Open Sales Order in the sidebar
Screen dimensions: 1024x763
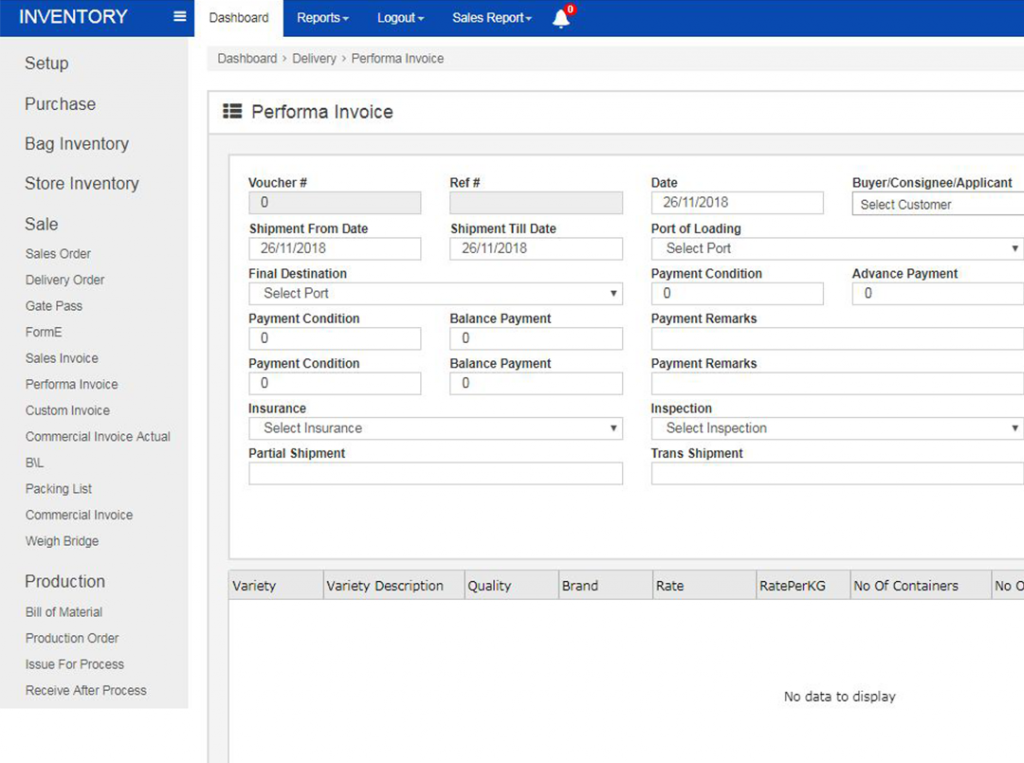tap(58, 253)
